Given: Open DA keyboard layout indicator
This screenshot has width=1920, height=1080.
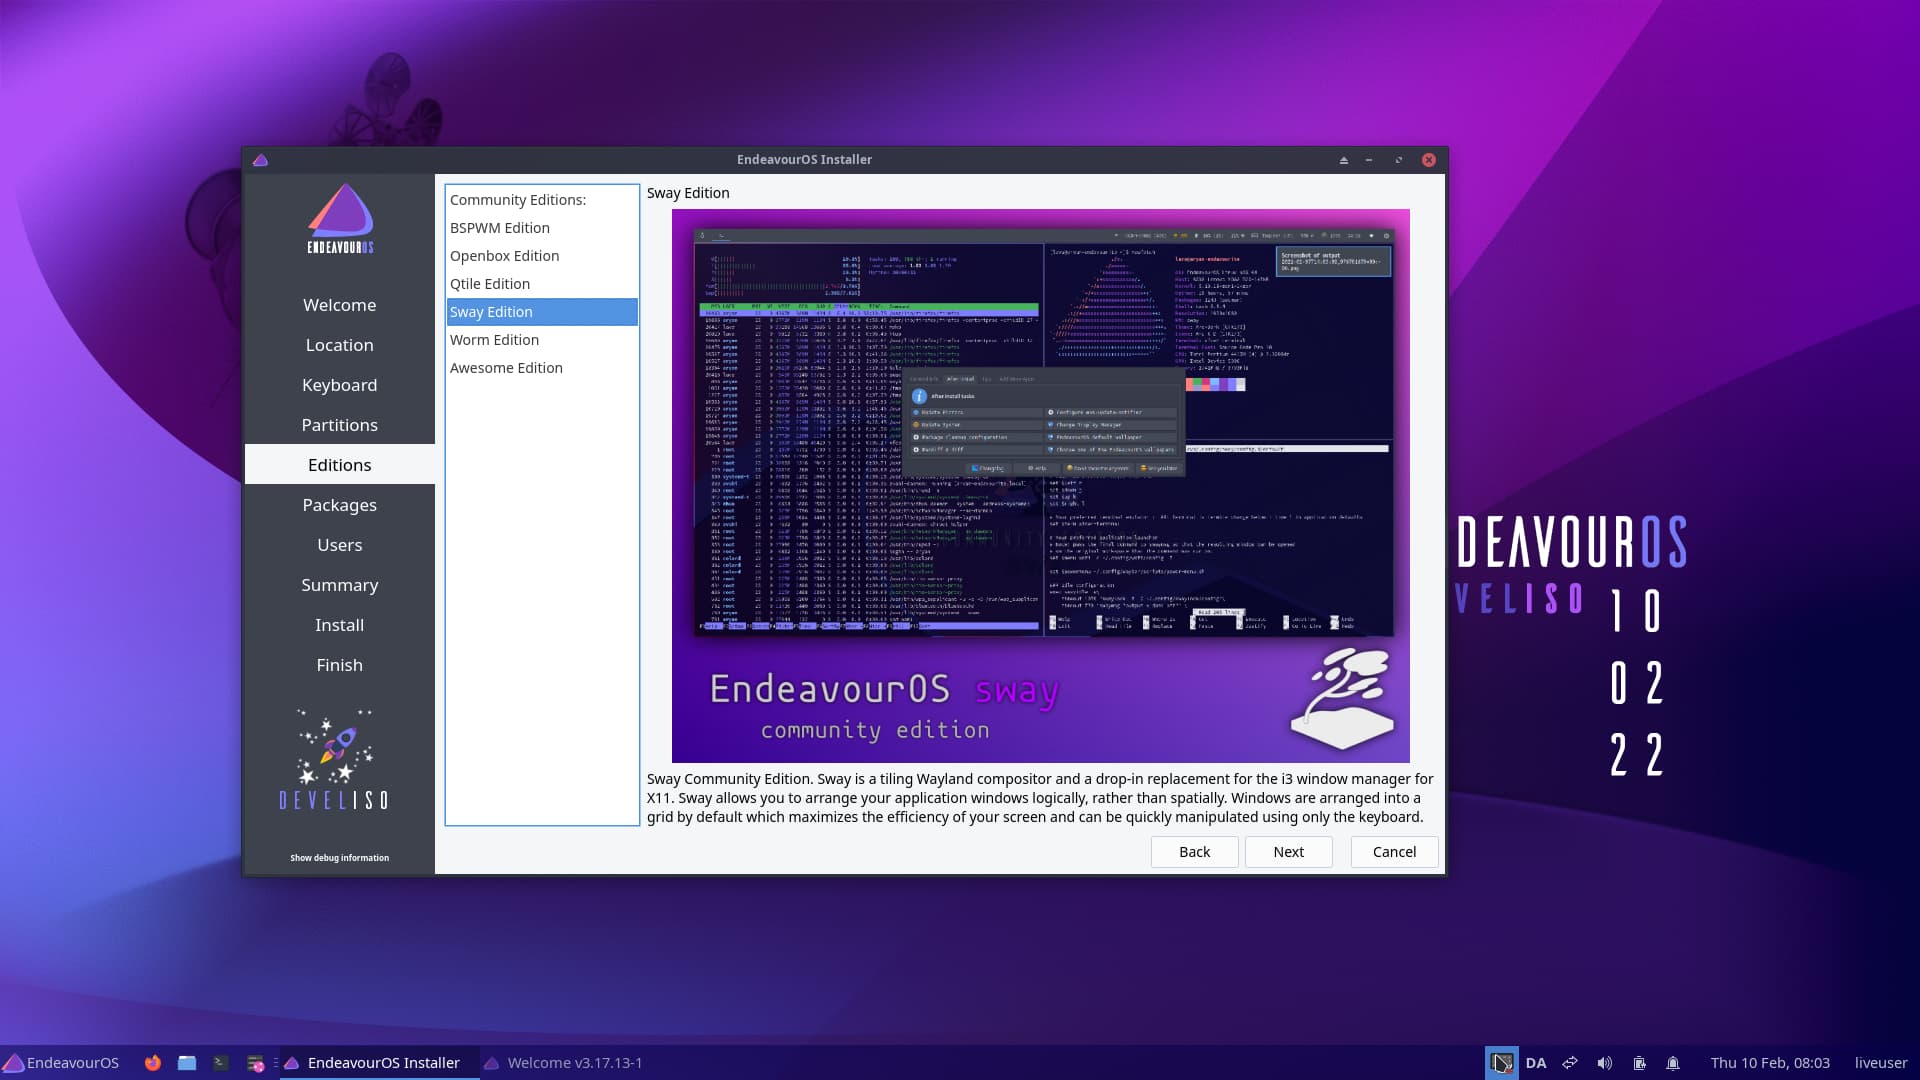Looking at the screenshot, I should (x=1536, y=1063).
